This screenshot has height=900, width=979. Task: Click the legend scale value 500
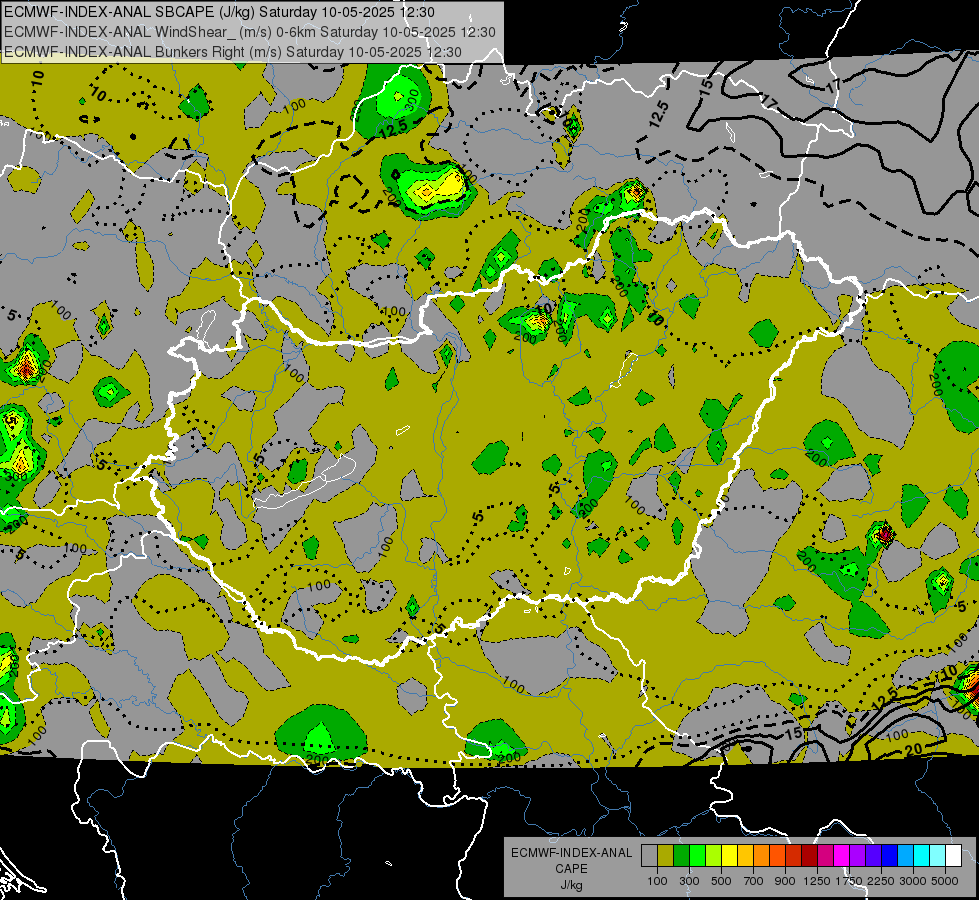pos(721,881)
